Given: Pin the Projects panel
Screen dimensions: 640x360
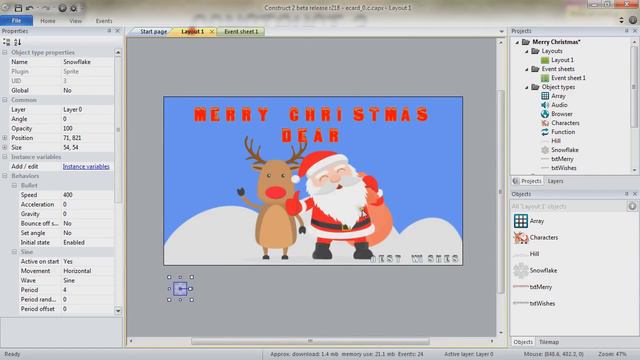Looking at the screenshot, I should (627, 31).
